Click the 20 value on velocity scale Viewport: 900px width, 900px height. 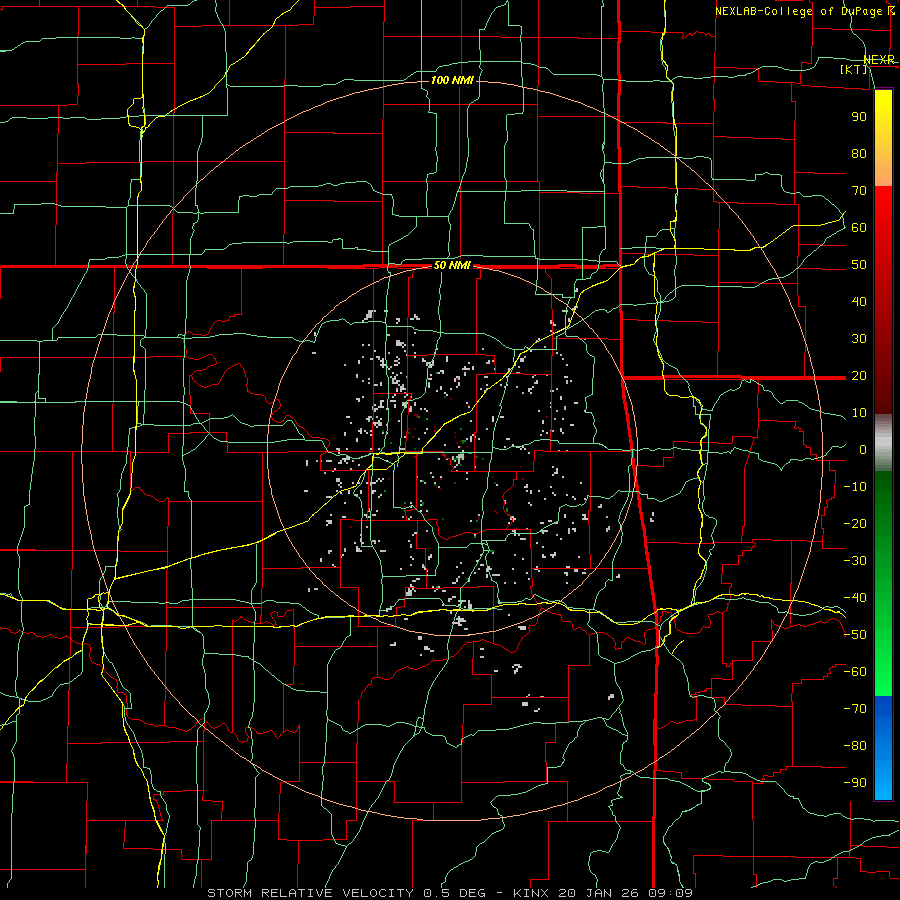click(x=859, y=376)
